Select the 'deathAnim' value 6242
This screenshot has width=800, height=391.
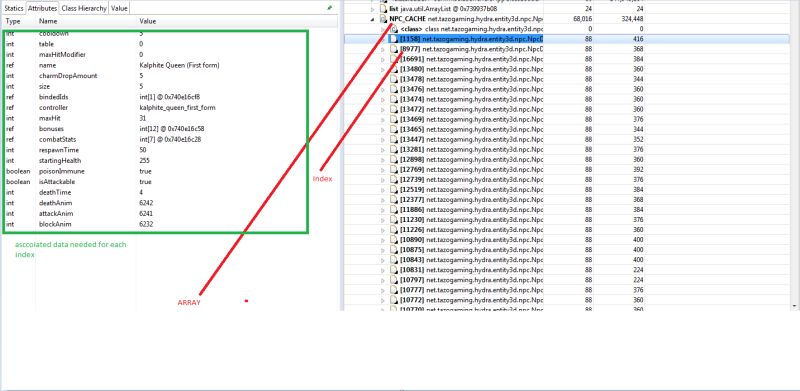(x=146, y=203)
